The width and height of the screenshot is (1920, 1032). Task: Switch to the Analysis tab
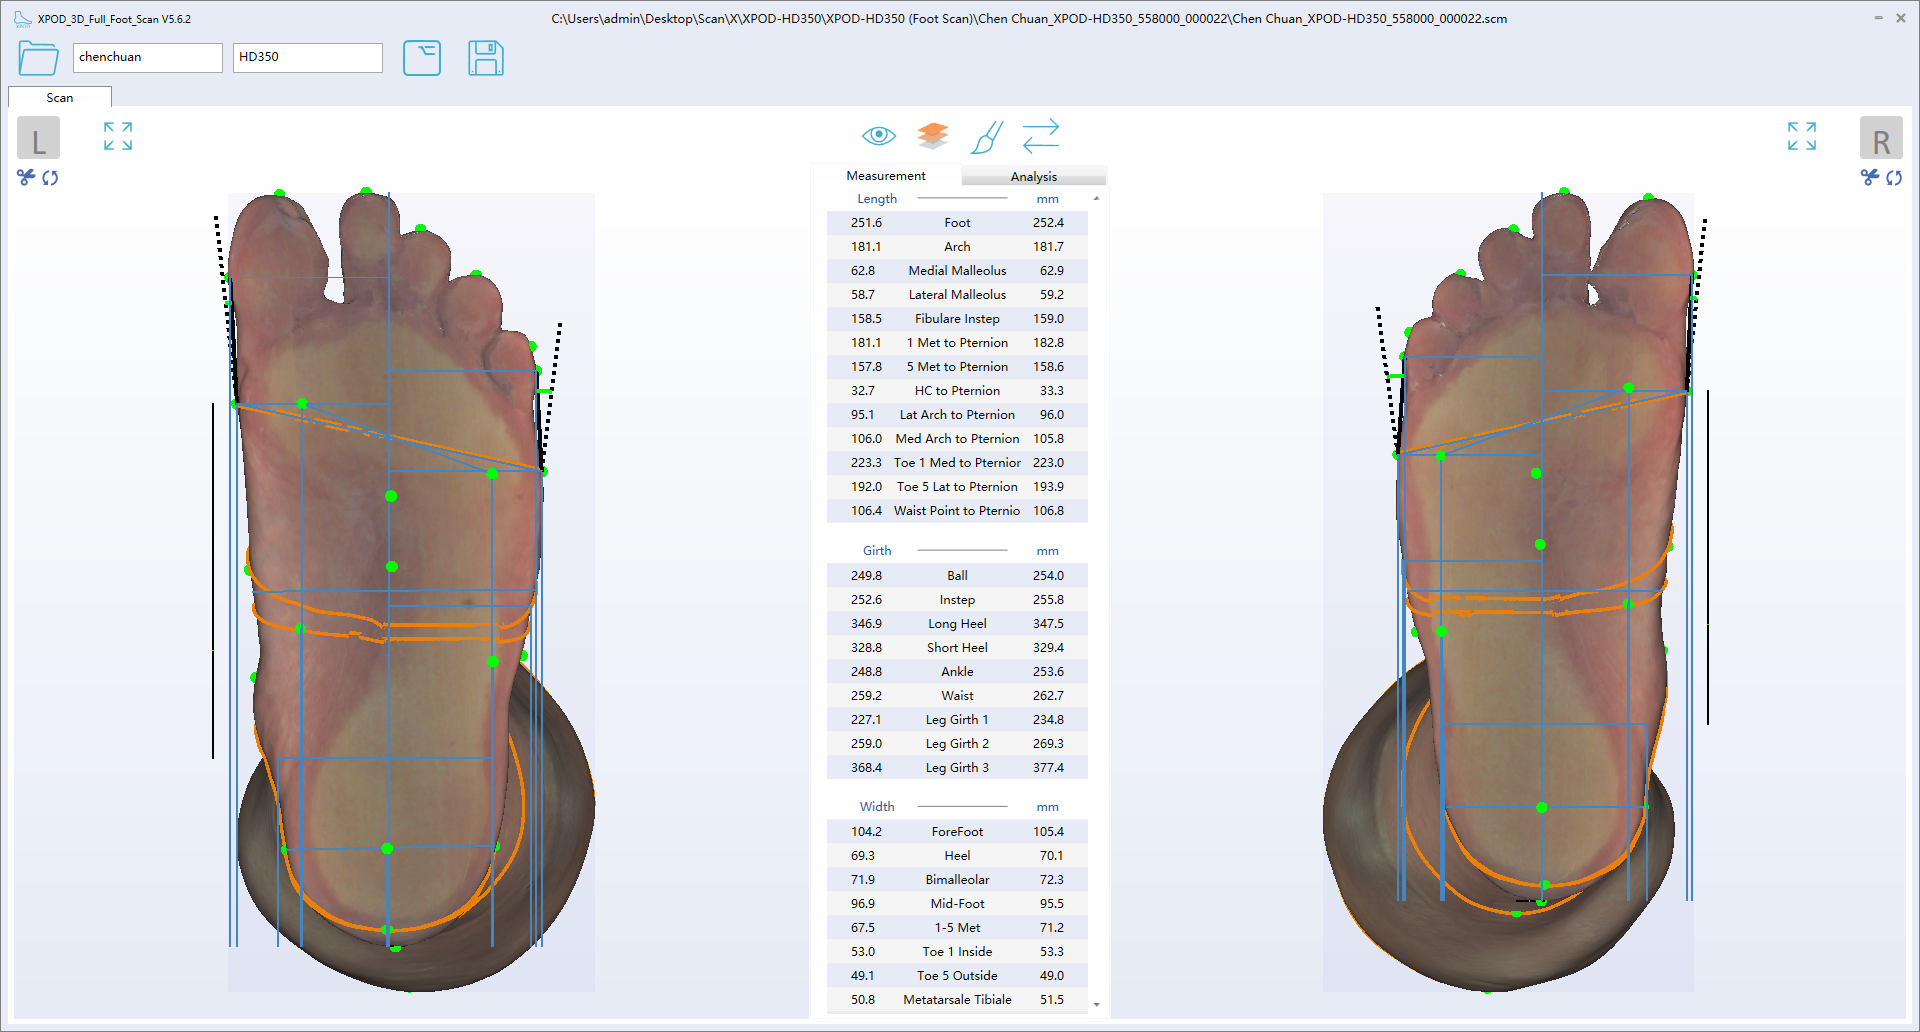[x=1033, y=176]
